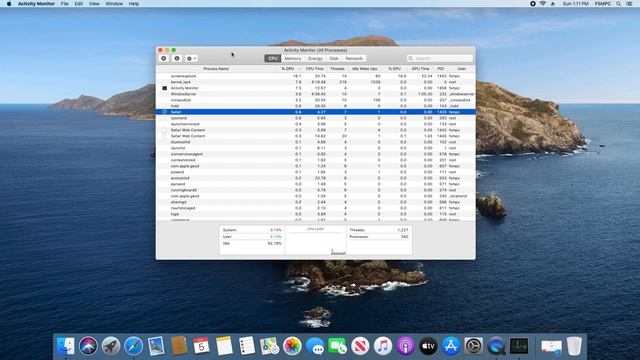Open Maps icon in Dock
This screenshot has width=640, height=360.
click(x=269, y=346)
